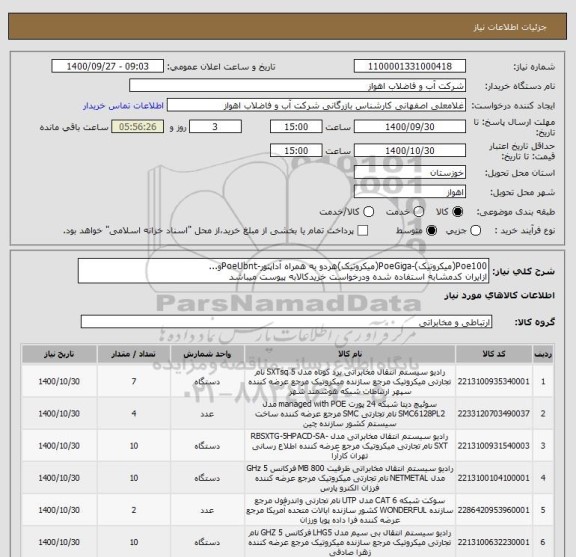The height and width of the screenshot is (557, 576).
Task: Click the price validity time 15:00 field
Action: click(296, 151)
